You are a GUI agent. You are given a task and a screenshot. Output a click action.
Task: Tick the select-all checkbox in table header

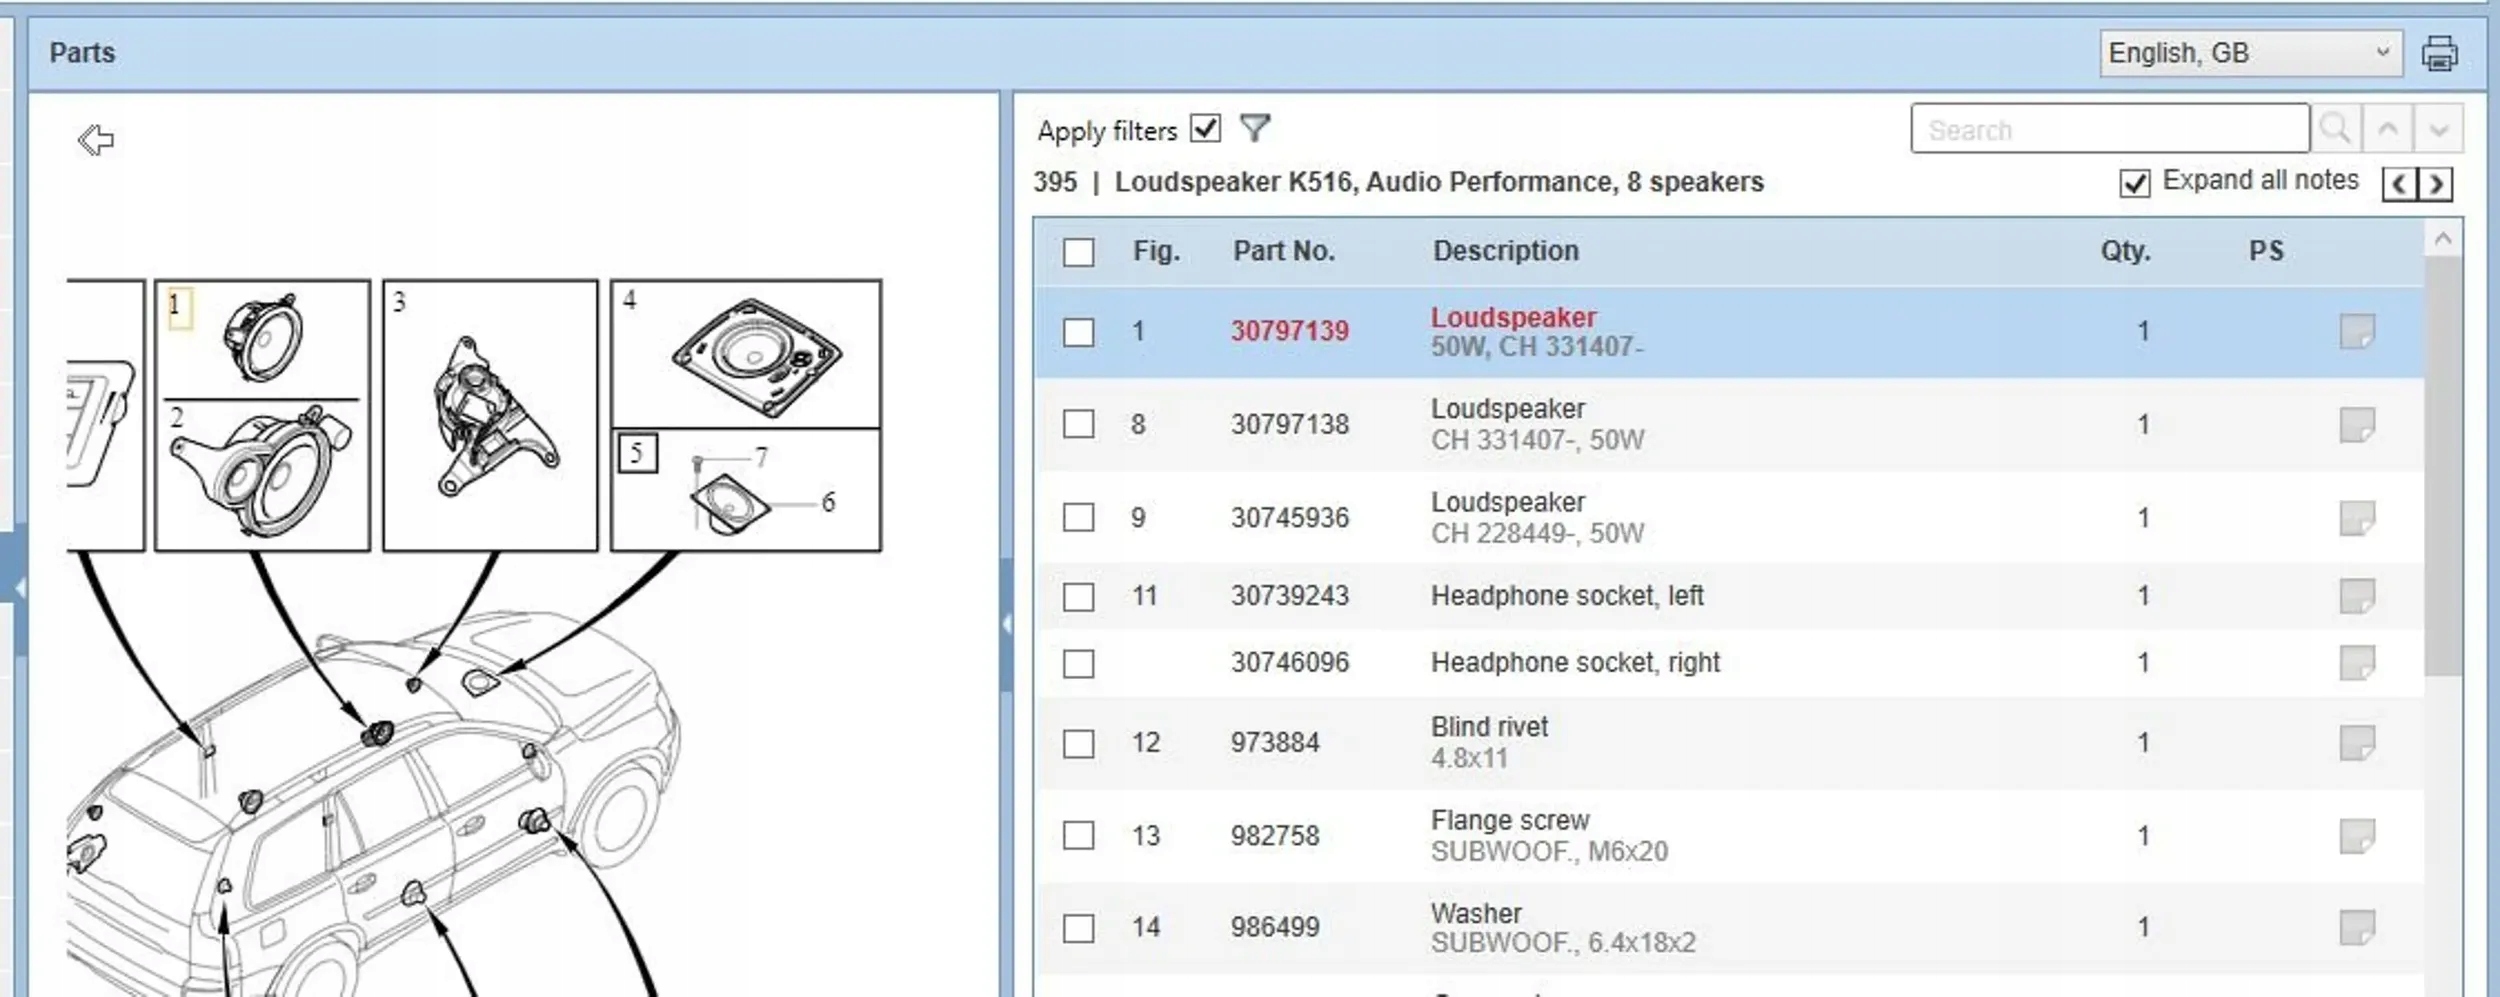(x=1078, y=252)
